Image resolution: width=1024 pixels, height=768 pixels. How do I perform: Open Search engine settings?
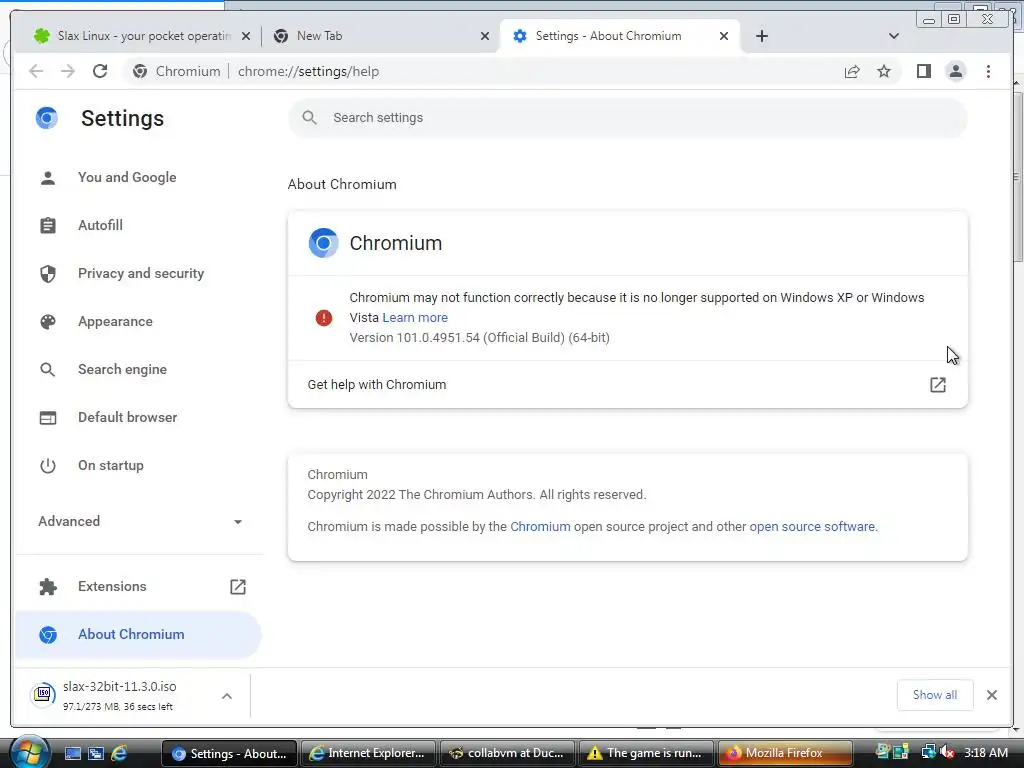(122, 370)
